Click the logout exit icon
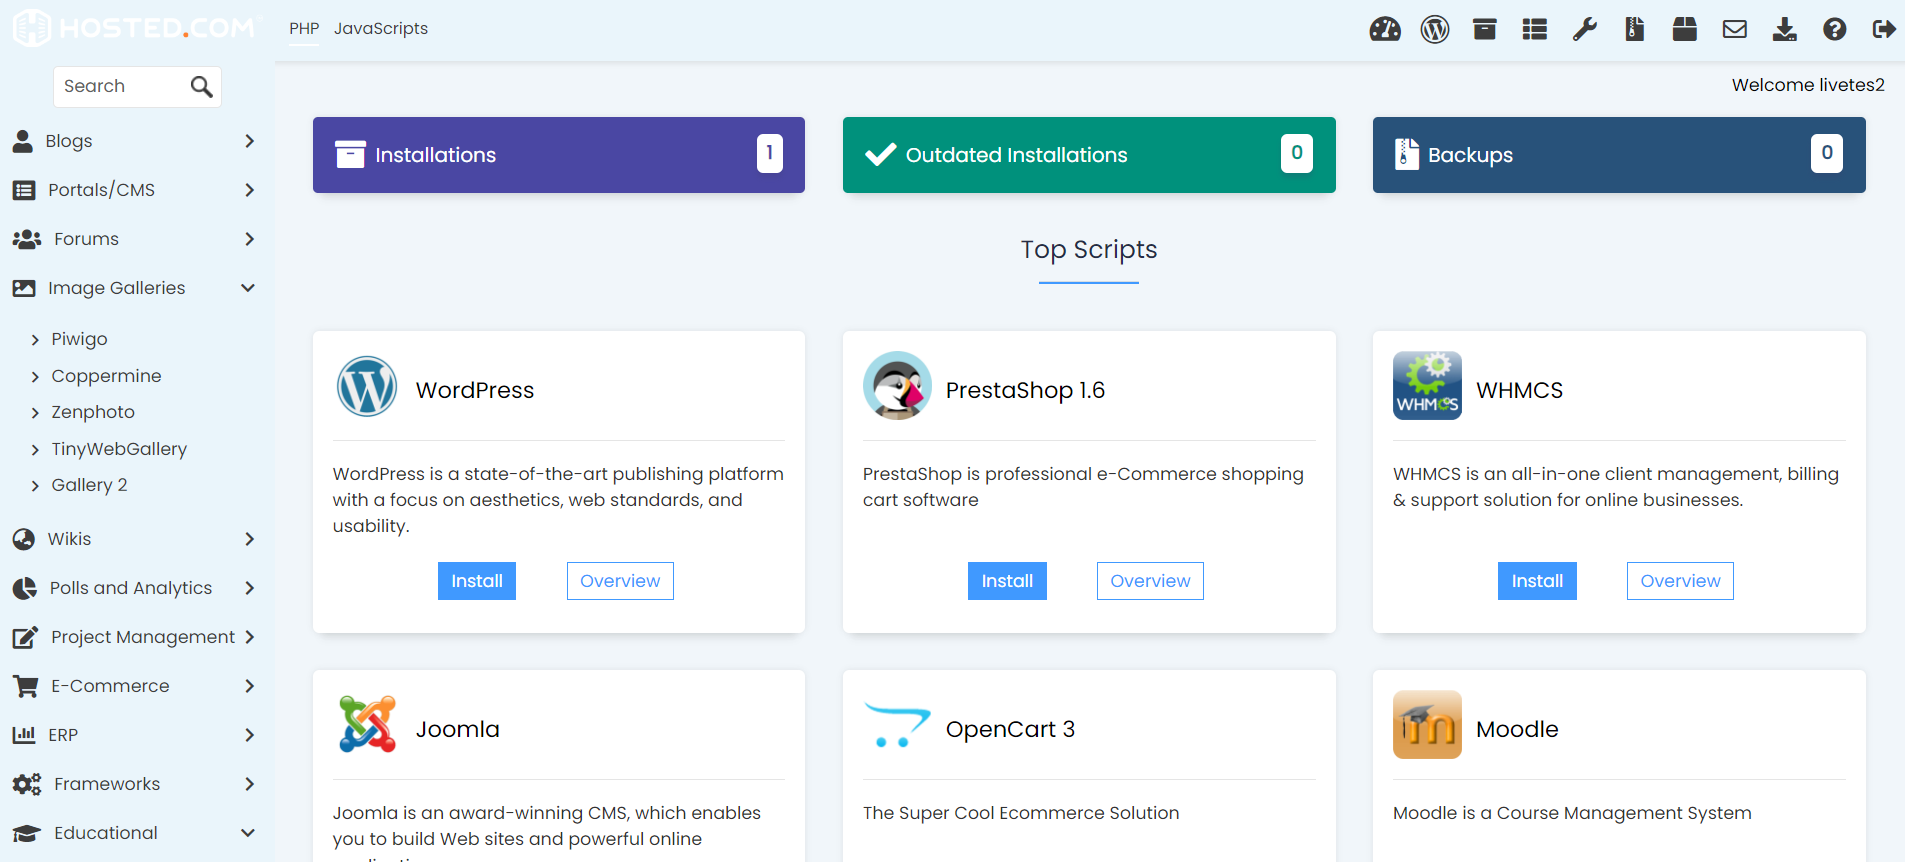 click(x=1884, y=29)
